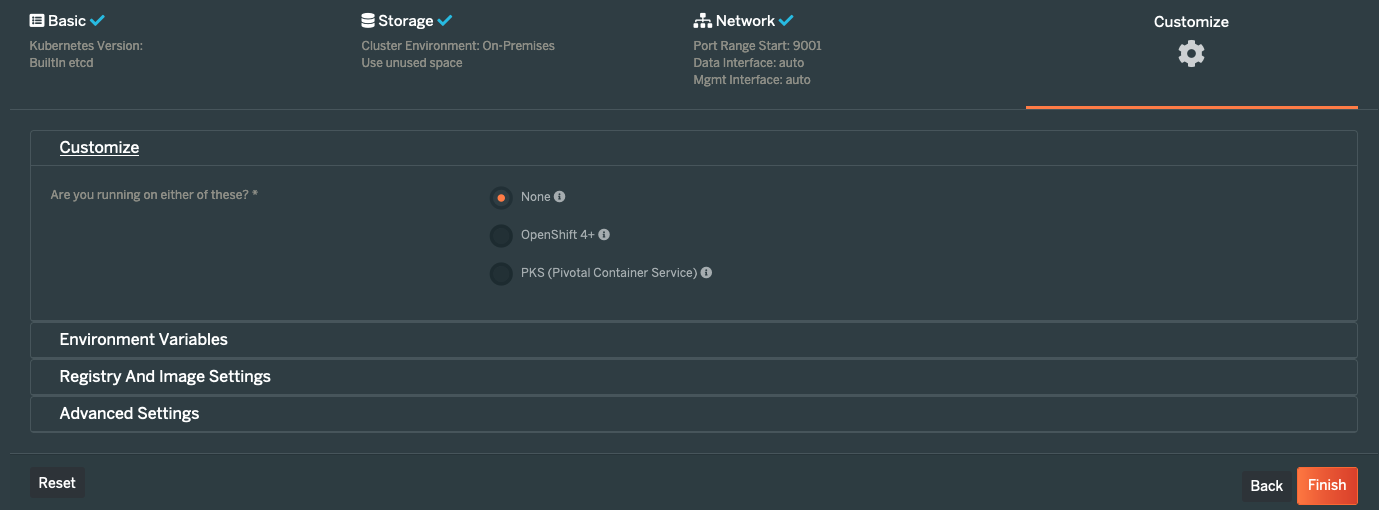The image size is (1379, 510).
Task: Collapse the Customize section header
Action: click(99, 147)
